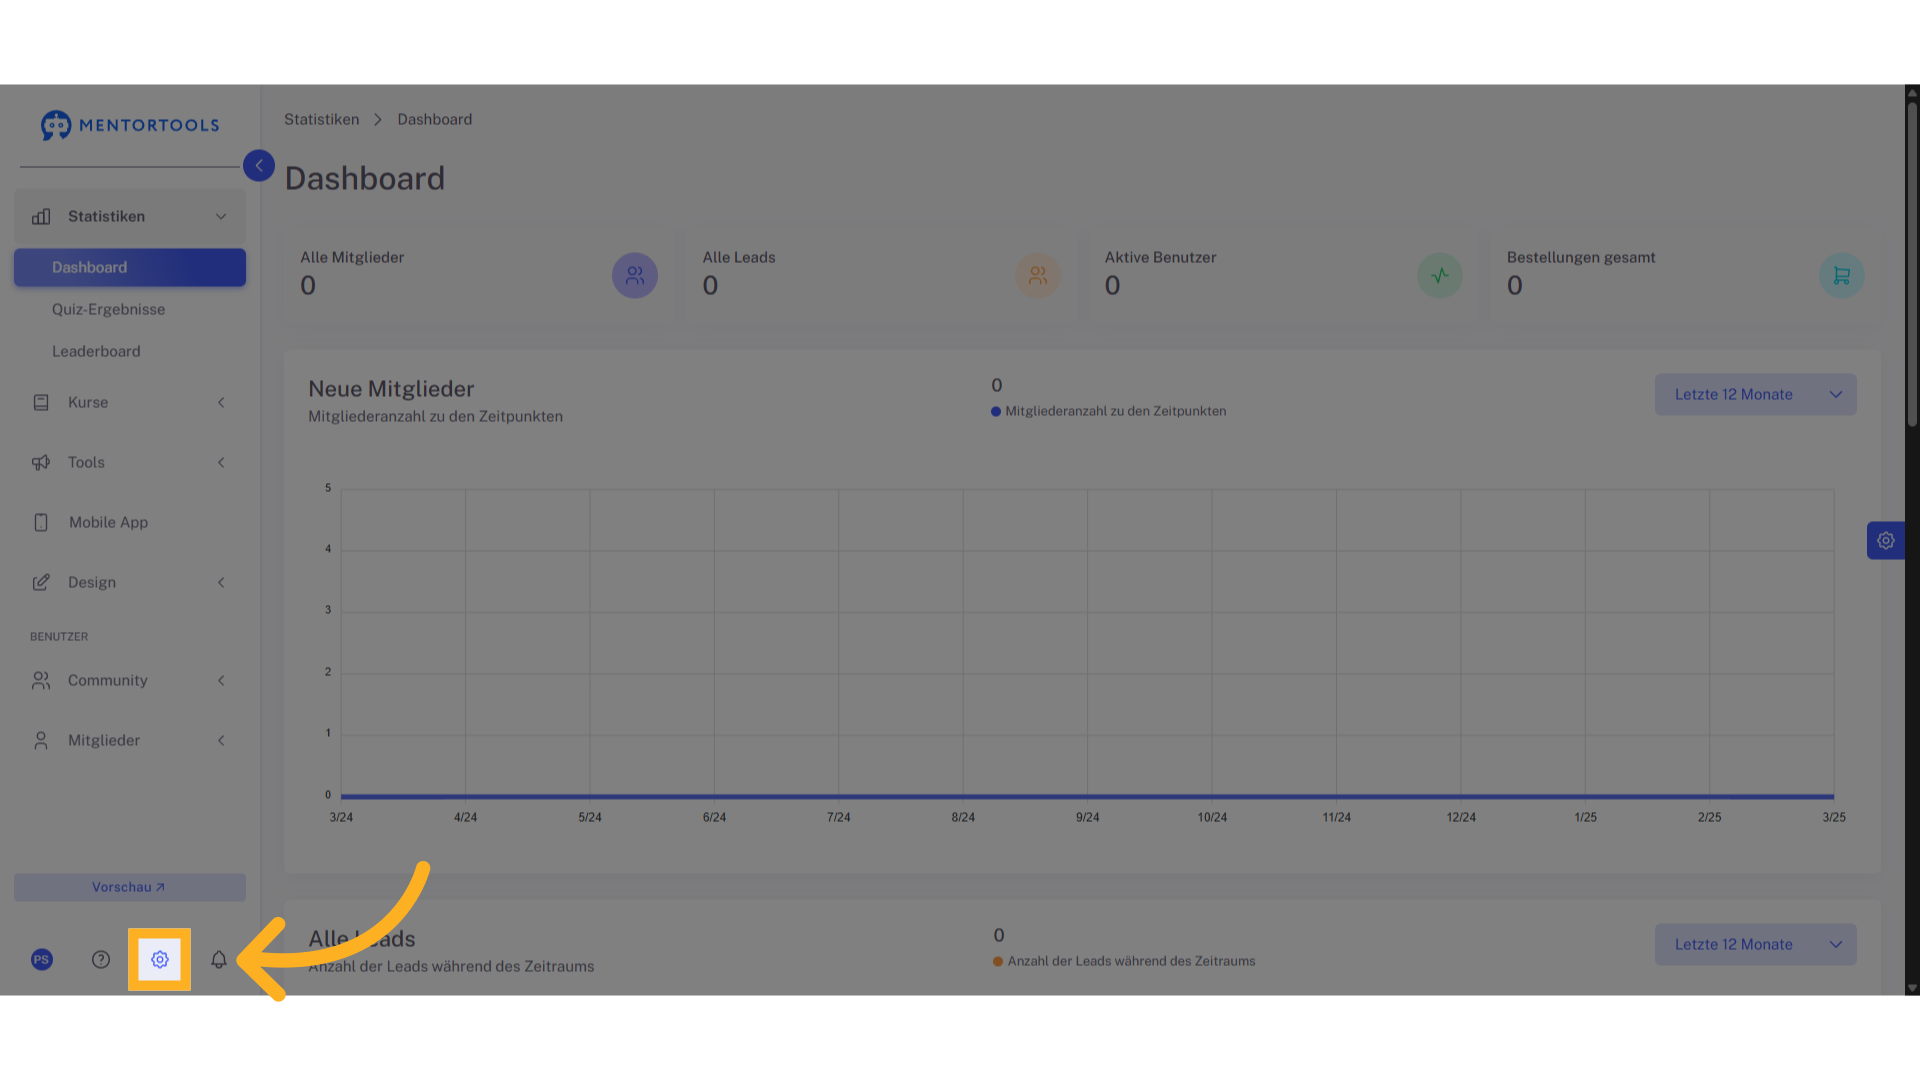This screenshot has width=1920, height=1080.
Task: Open notifications bell icon
Action: 219,960
